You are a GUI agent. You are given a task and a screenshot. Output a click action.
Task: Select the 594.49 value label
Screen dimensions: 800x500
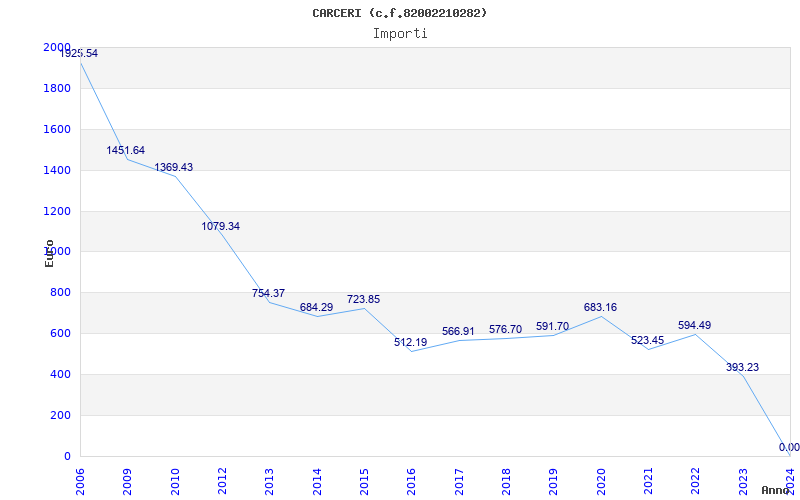pyautogui.click(x=694, y=326)
